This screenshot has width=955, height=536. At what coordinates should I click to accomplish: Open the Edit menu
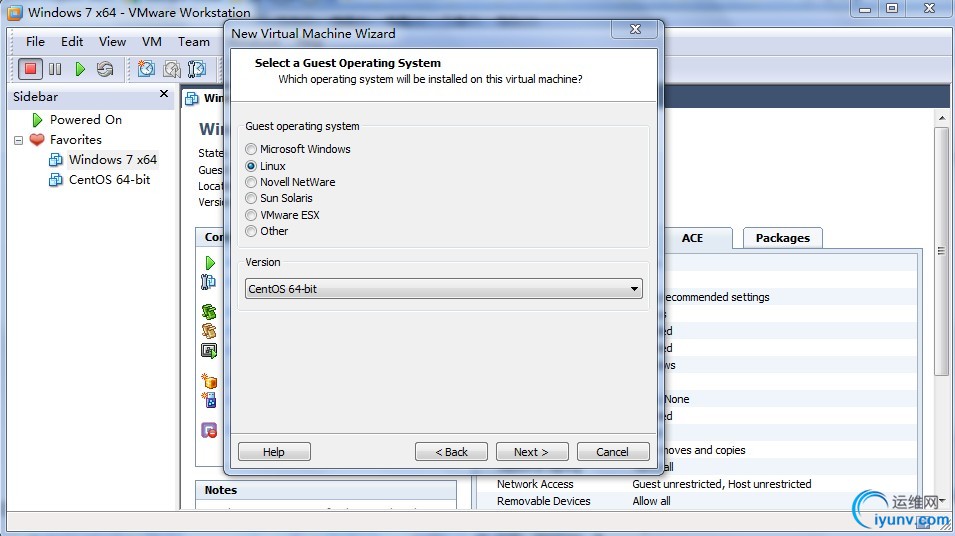(72, 41)
